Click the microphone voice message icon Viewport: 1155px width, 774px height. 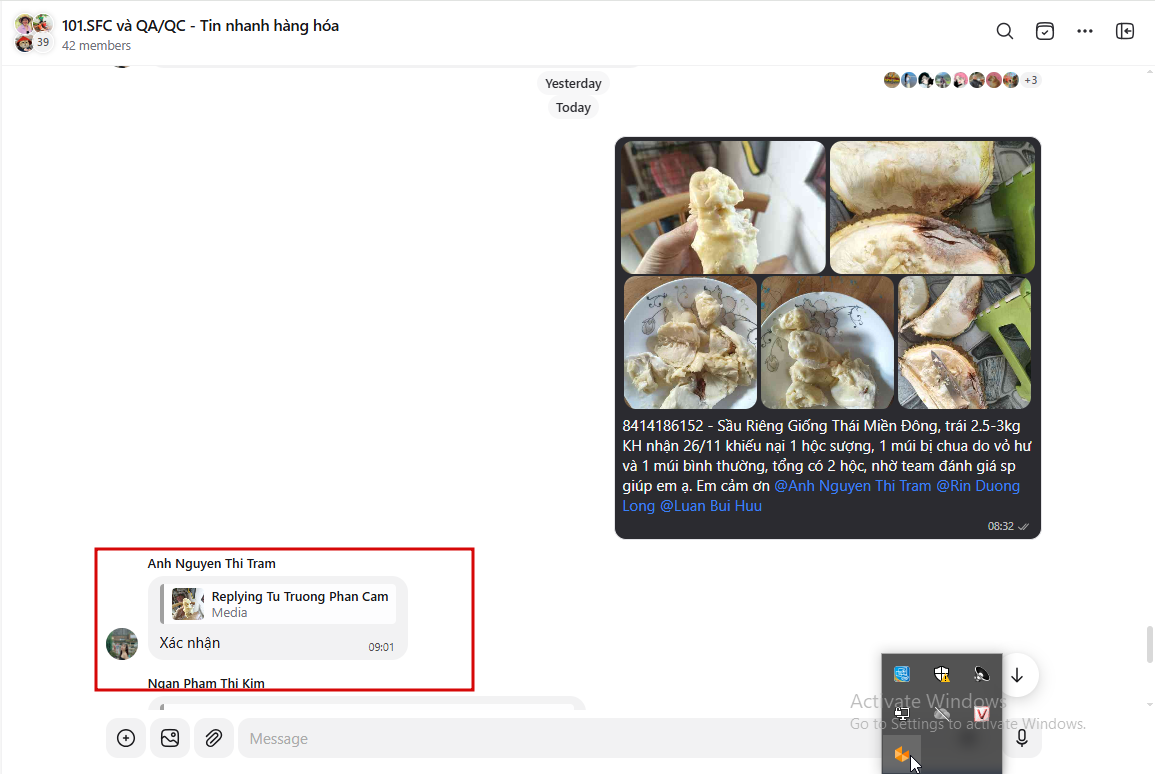click(x=1022, y=738)
